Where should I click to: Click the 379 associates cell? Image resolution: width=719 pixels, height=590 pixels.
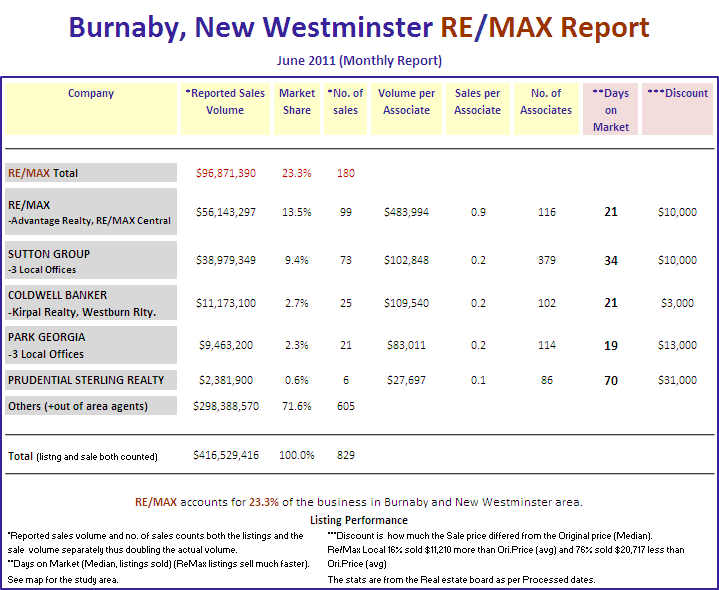click(x=547, y=260)
